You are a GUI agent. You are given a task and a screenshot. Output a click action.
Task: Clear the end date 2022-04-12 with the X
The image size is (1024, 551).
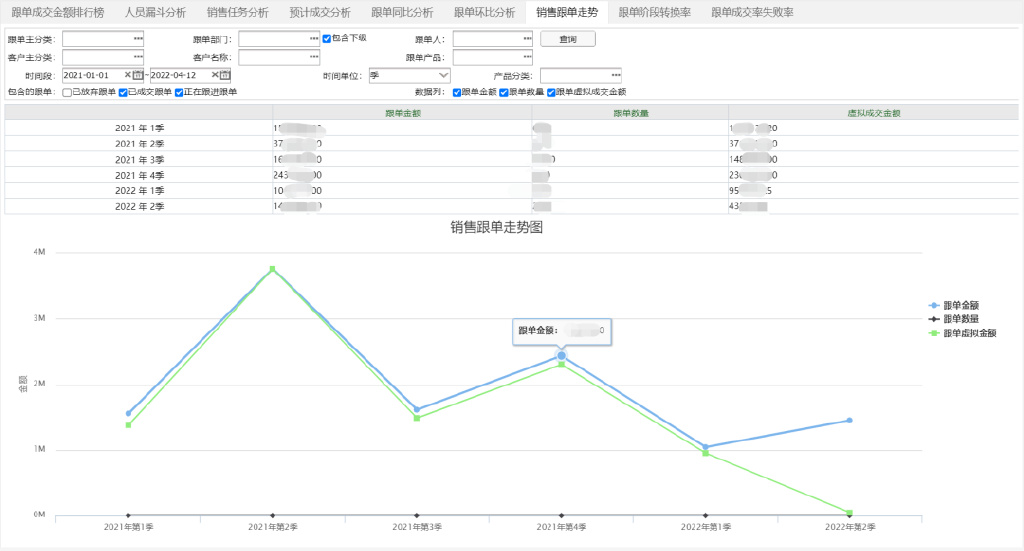click(x=215, y=75)
